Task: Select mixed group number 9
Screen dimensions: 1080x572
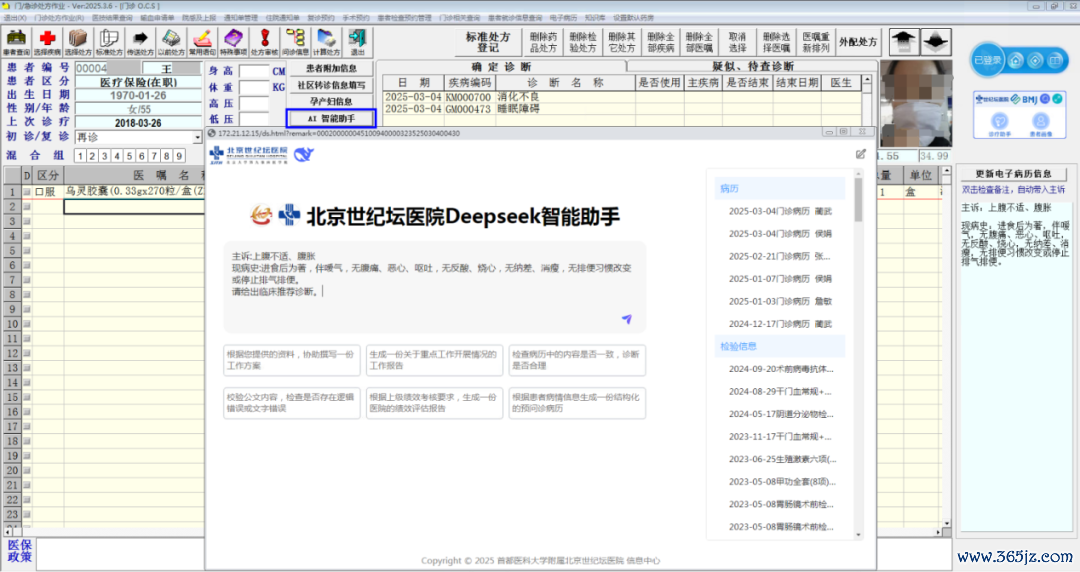Action: (x=179, y=156)
